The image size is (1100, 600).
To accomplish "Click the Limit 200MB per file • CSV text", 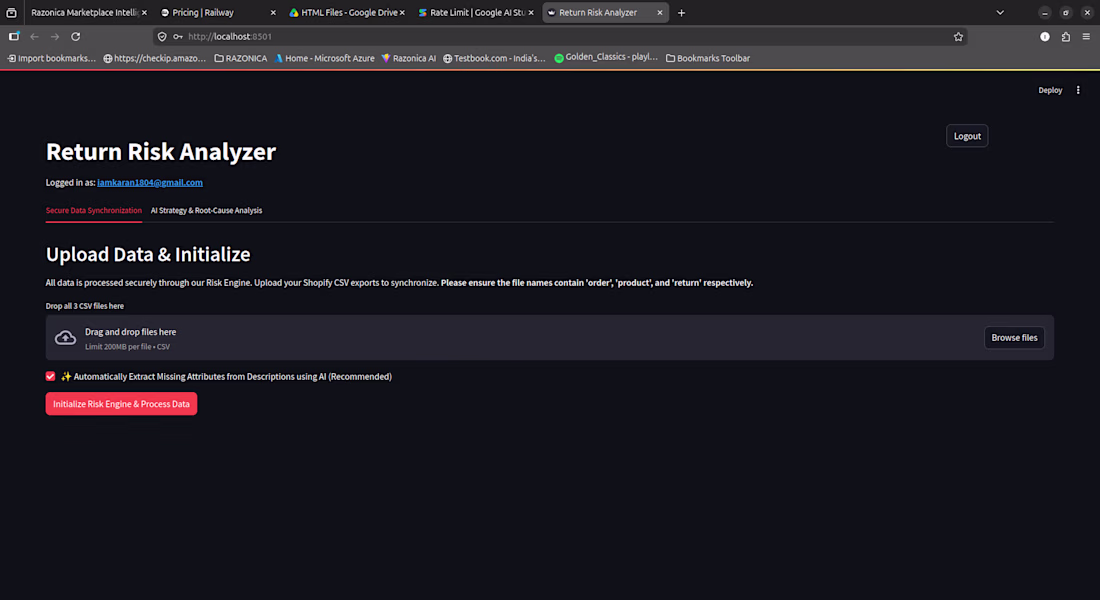I will pyautogui.click(x=128, y=347).
